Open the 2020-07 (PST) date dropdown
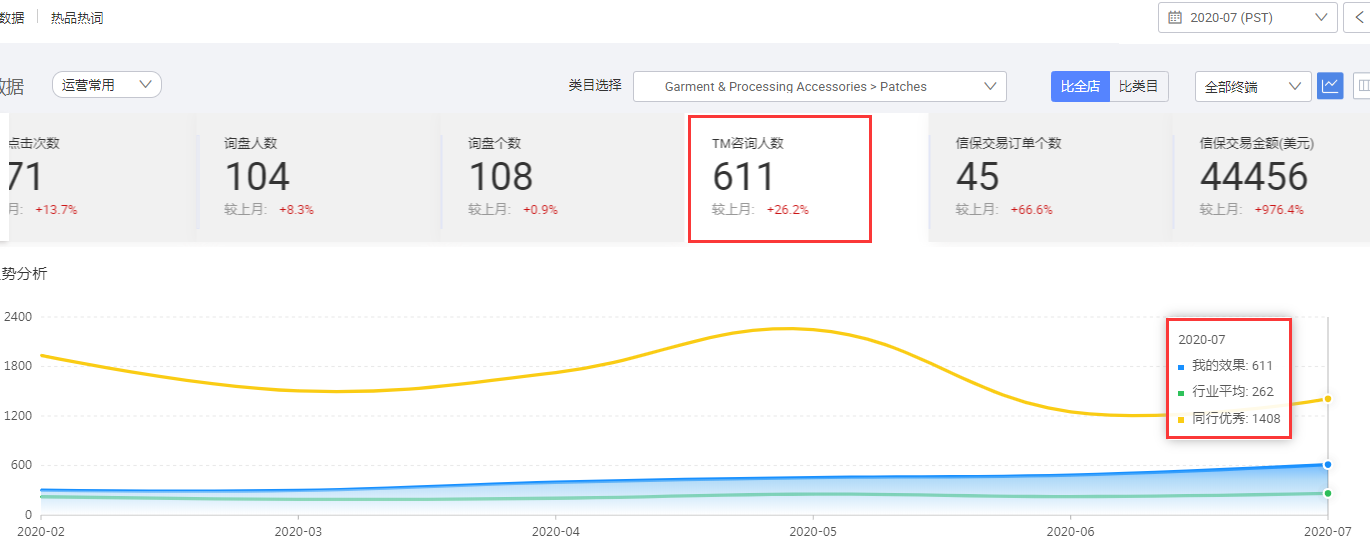This screenshot has height=557, width=1370. pyautogui.click(x=1247, y=18)
